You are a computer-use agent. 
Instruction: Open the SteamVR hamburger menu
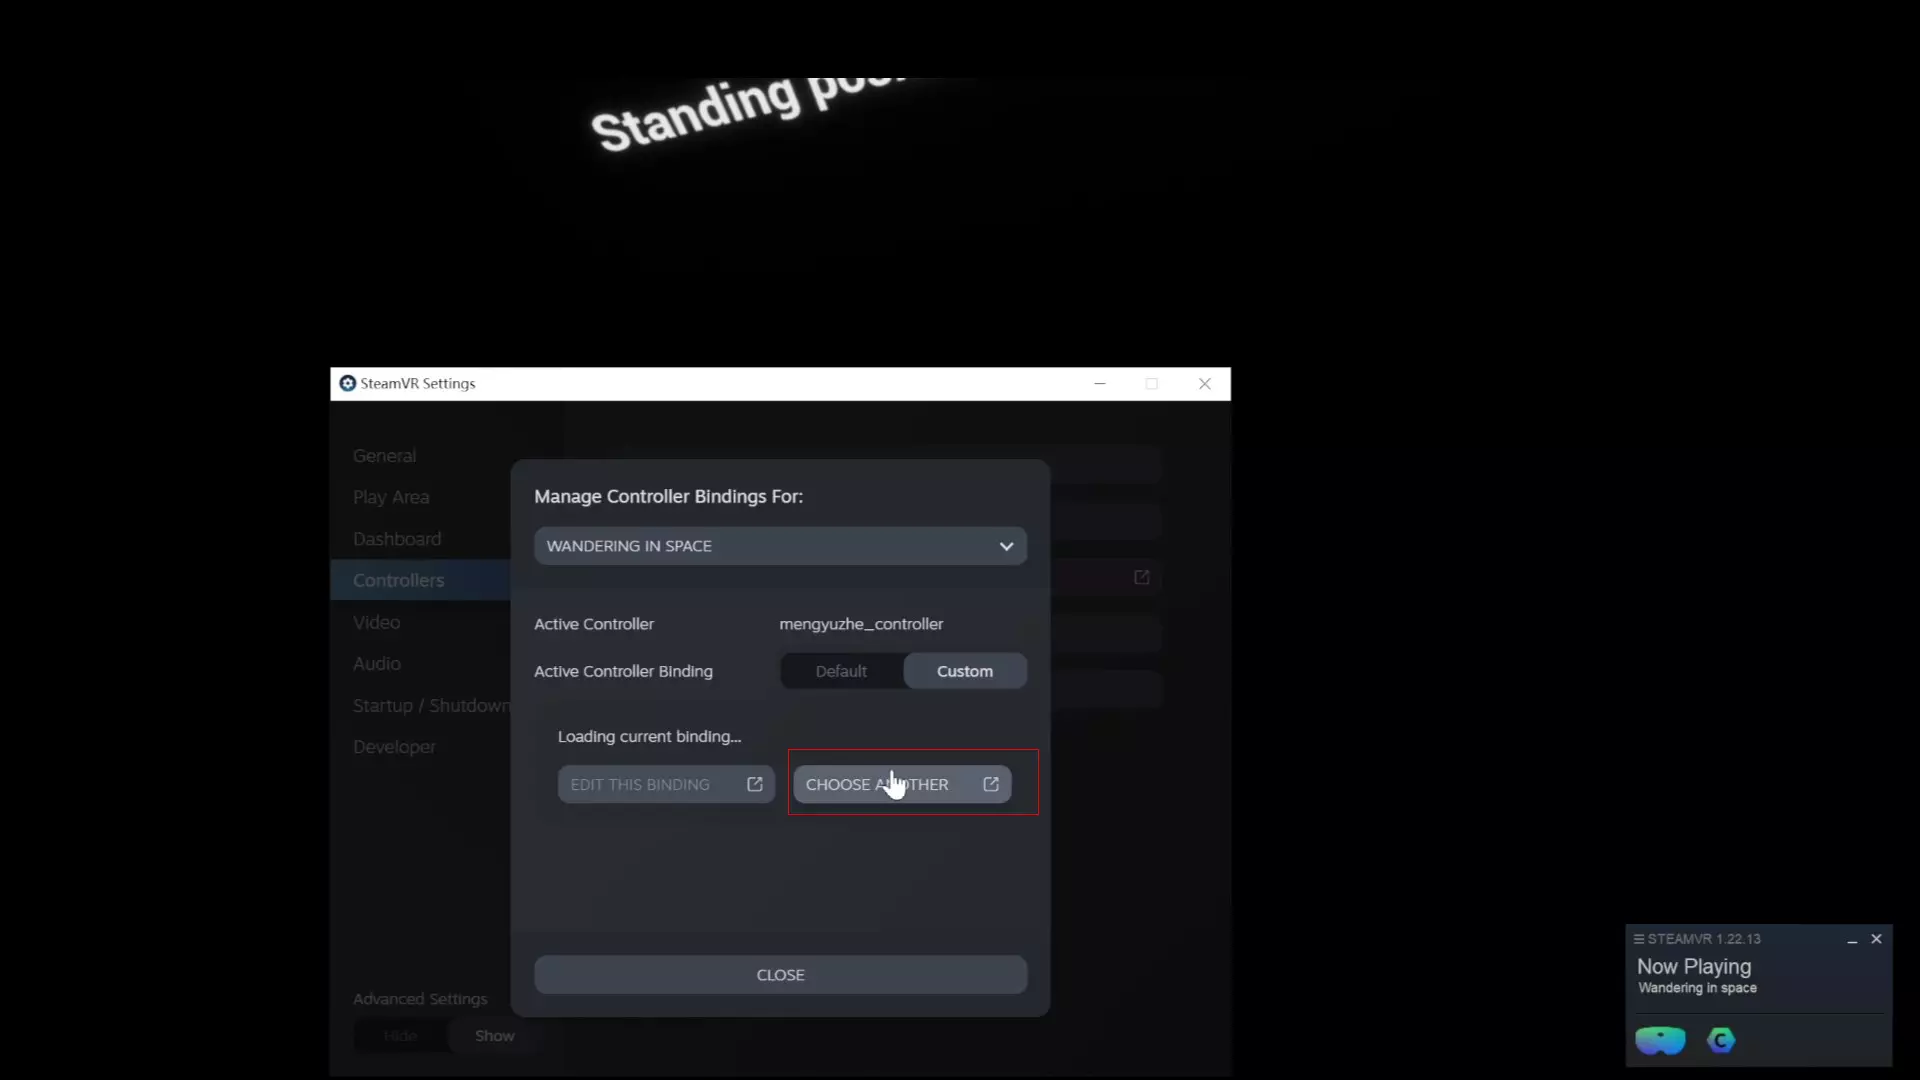(1639, 939)
